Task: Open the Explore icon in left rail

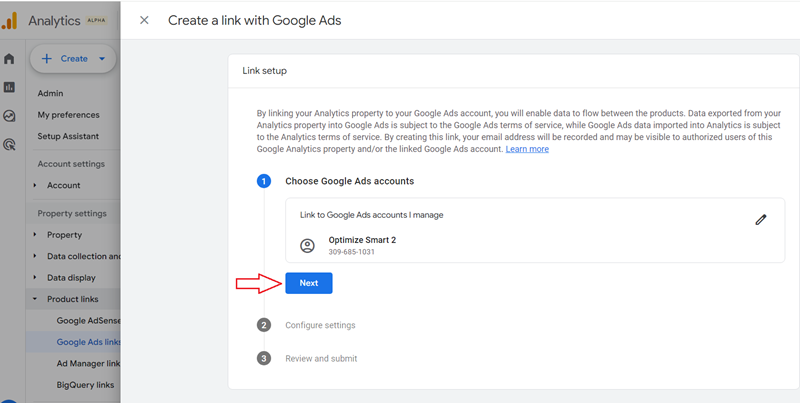Action: (x=9, y=116)
